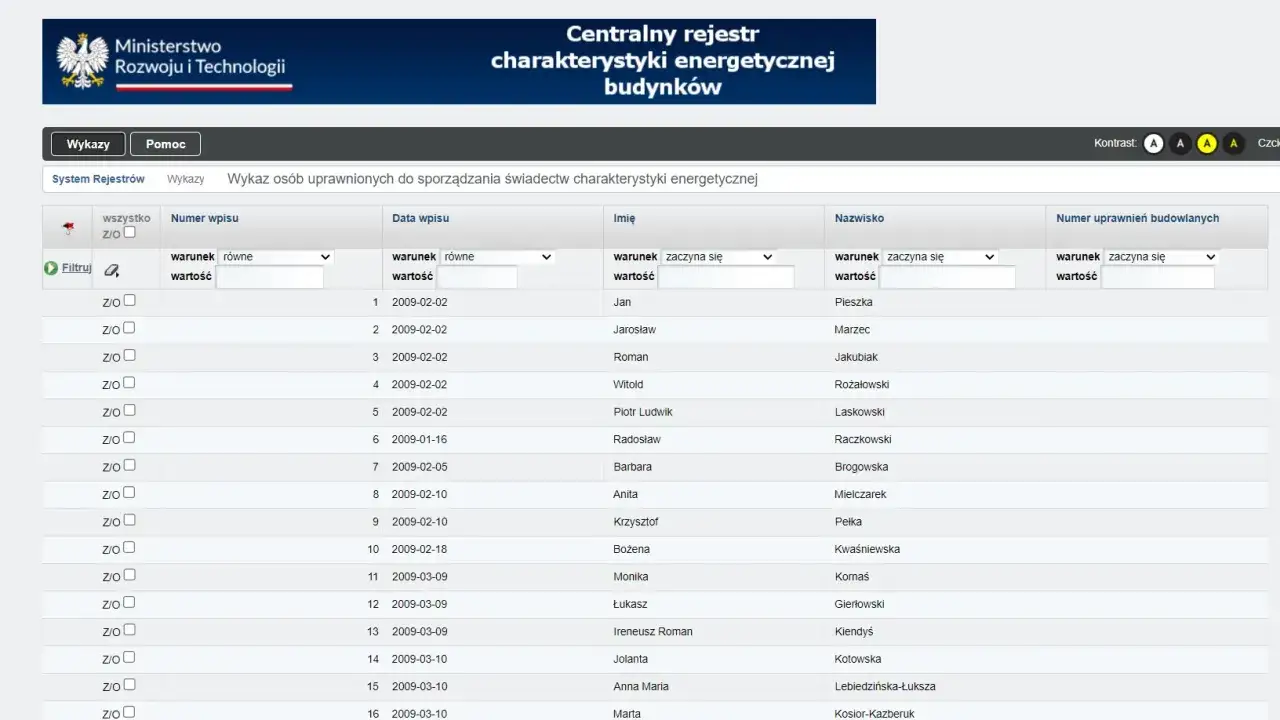Check the box for entry Jan Pieszka

click(x=129, y=301)
